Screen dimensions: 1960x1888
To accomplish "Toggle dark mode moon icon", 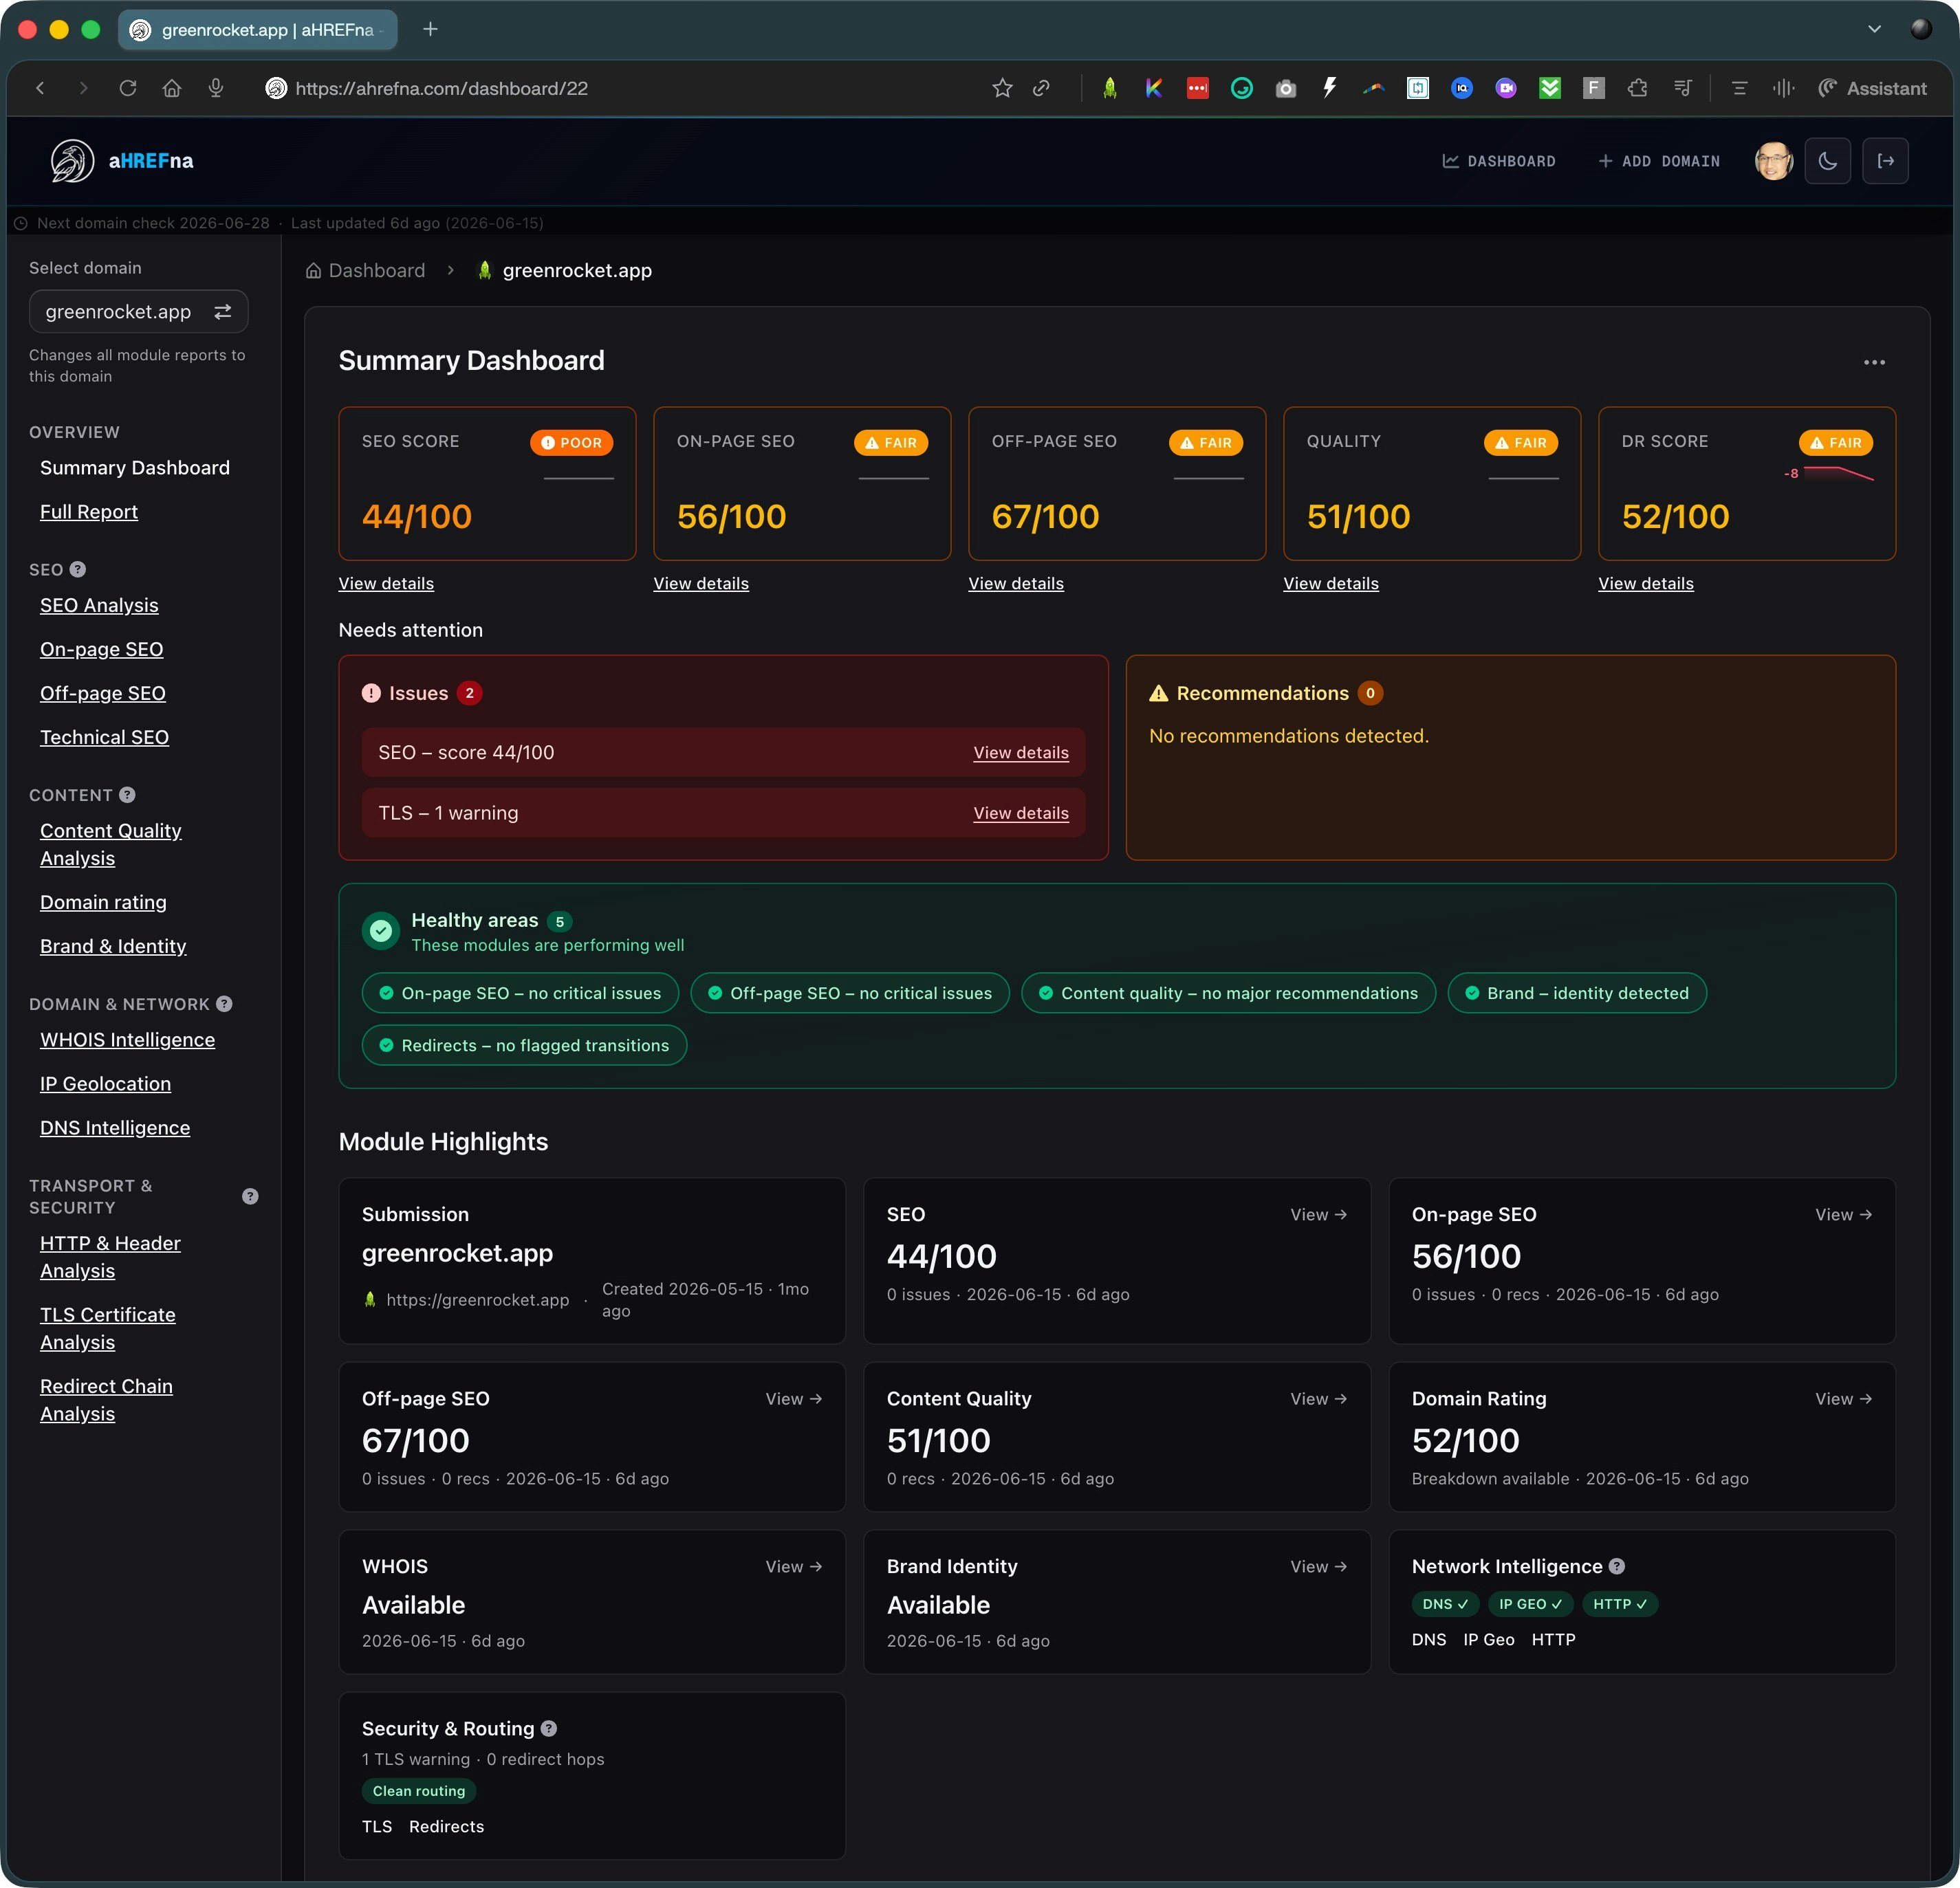I will click(1827, 161).
